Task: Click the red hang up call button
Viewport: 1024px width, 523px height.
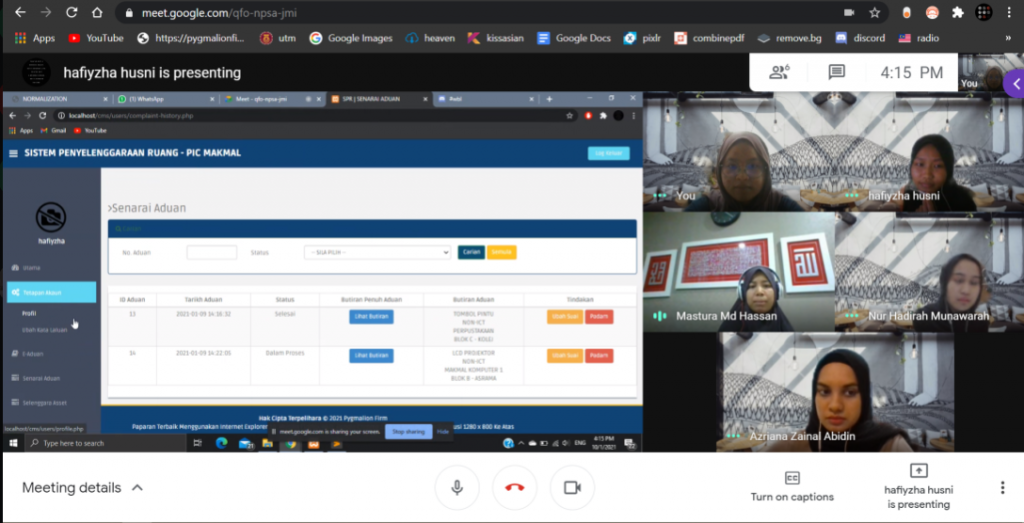Action: click(515, 487)
